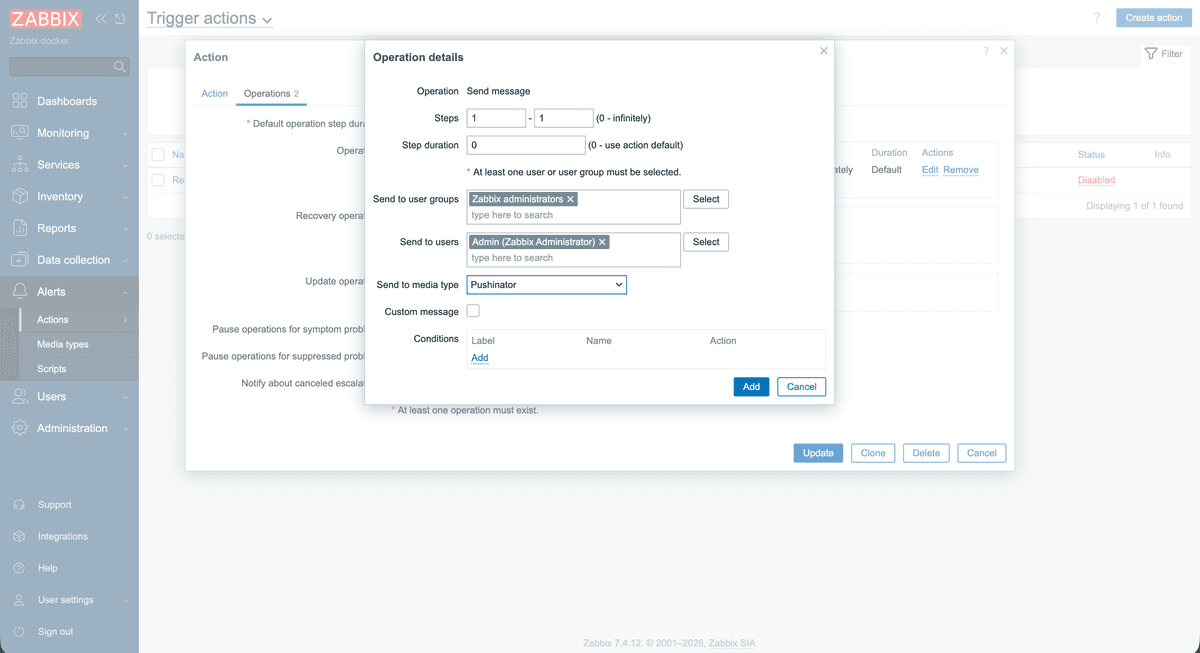Expand the Administration menu section
This screenshot has width=1200, height=653.
(125, 428)
